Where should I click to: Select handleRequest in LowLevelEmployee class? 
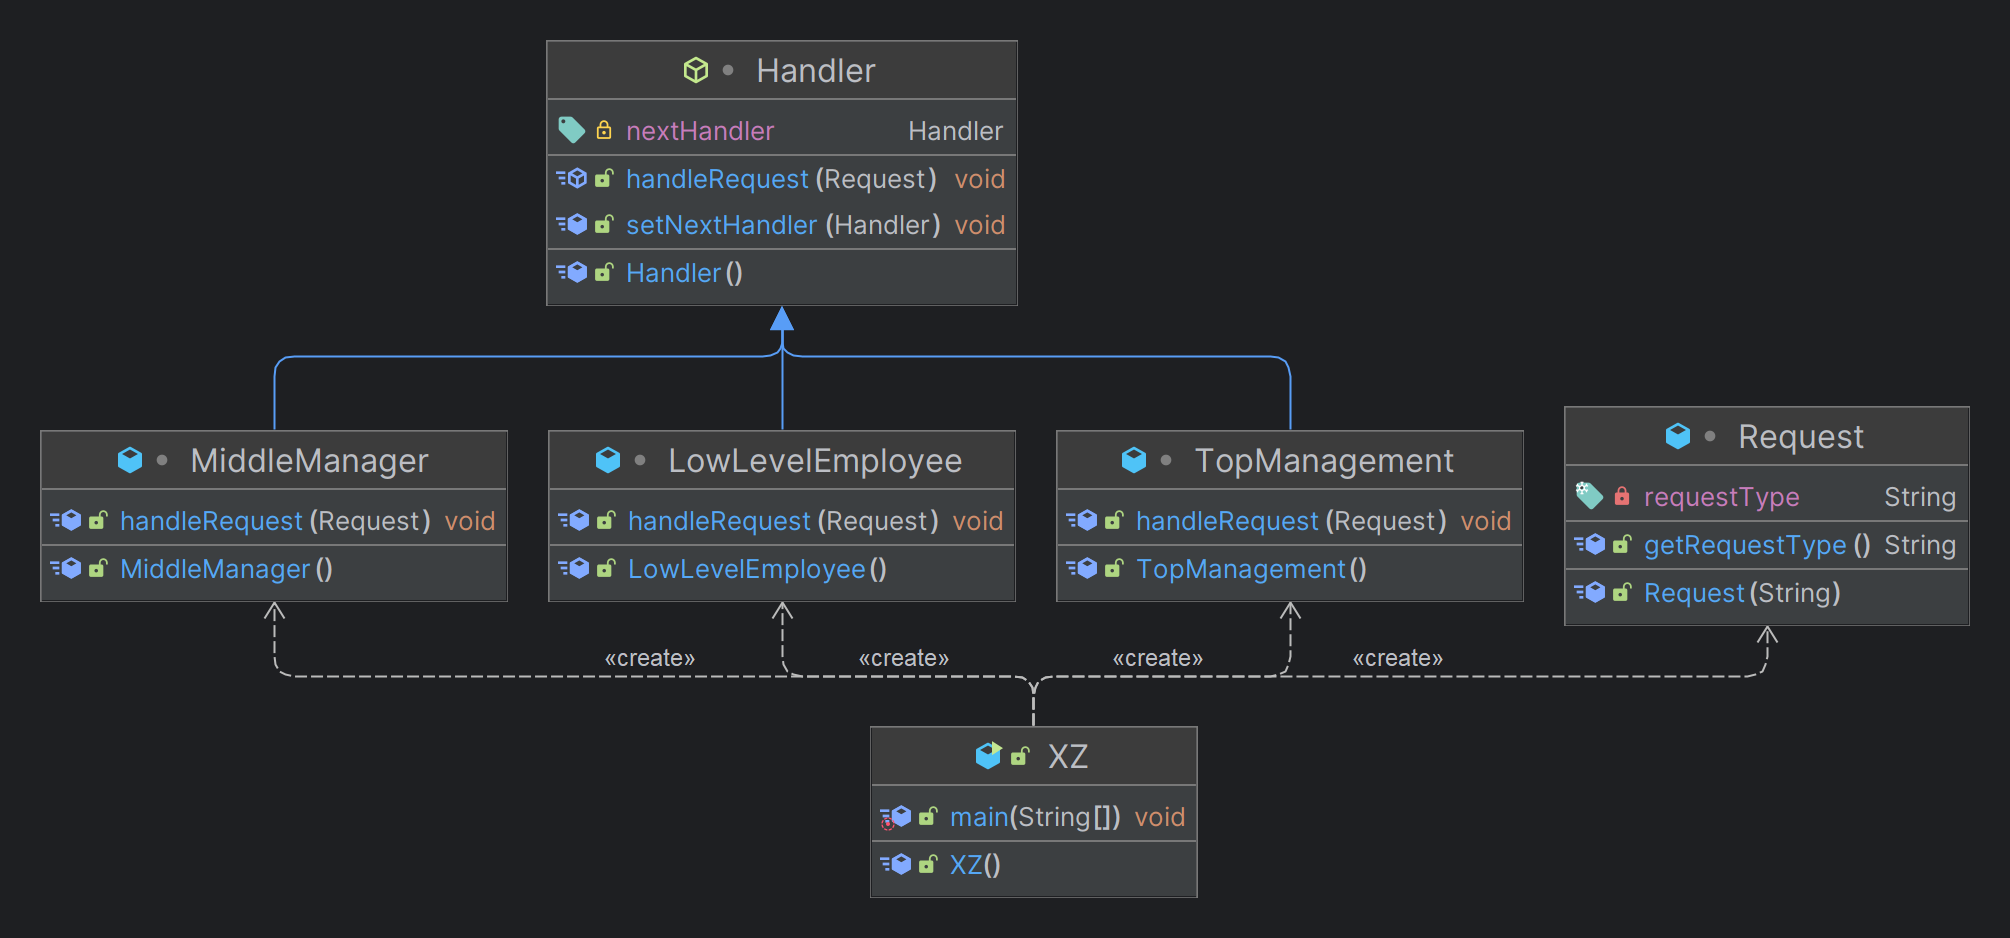[x=782, y=521]
